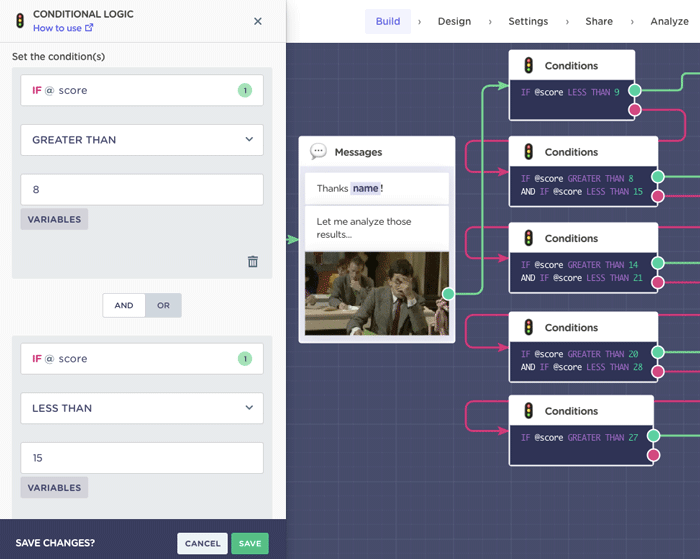Switch to the Settings tab
700x559 pixels.
(528, 21)
